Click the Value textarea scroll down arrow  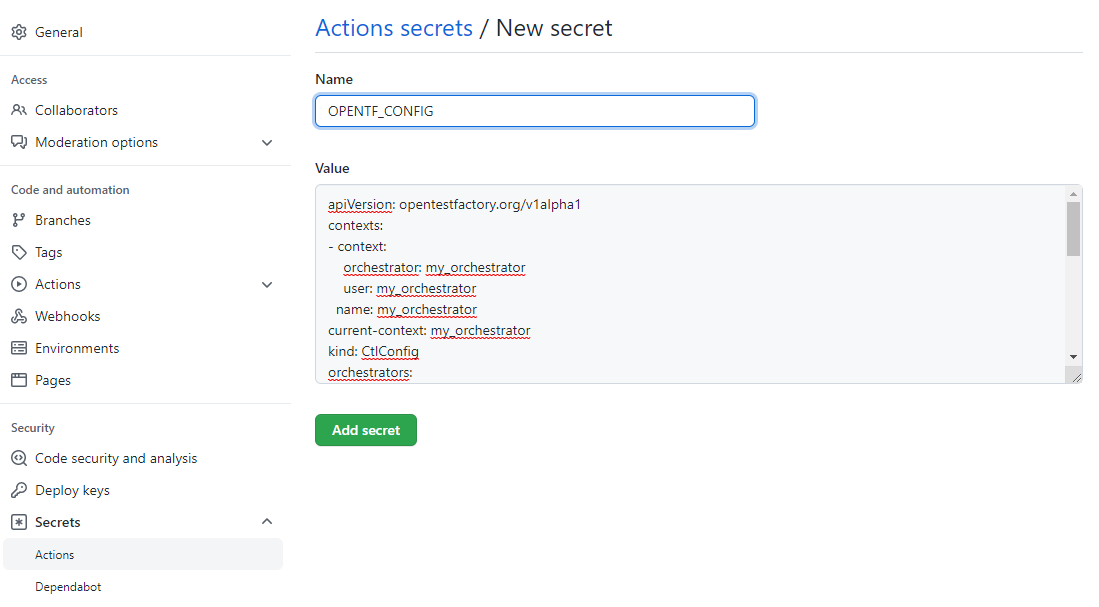[x=1073, y=357]
